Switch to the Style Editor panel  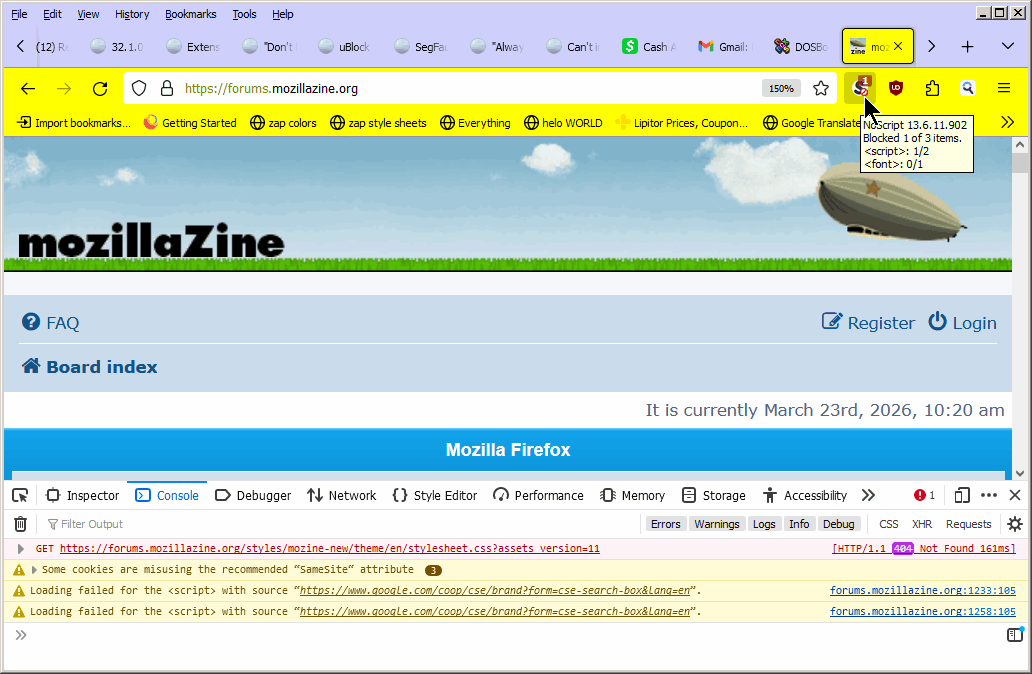[x=434, y=496]
